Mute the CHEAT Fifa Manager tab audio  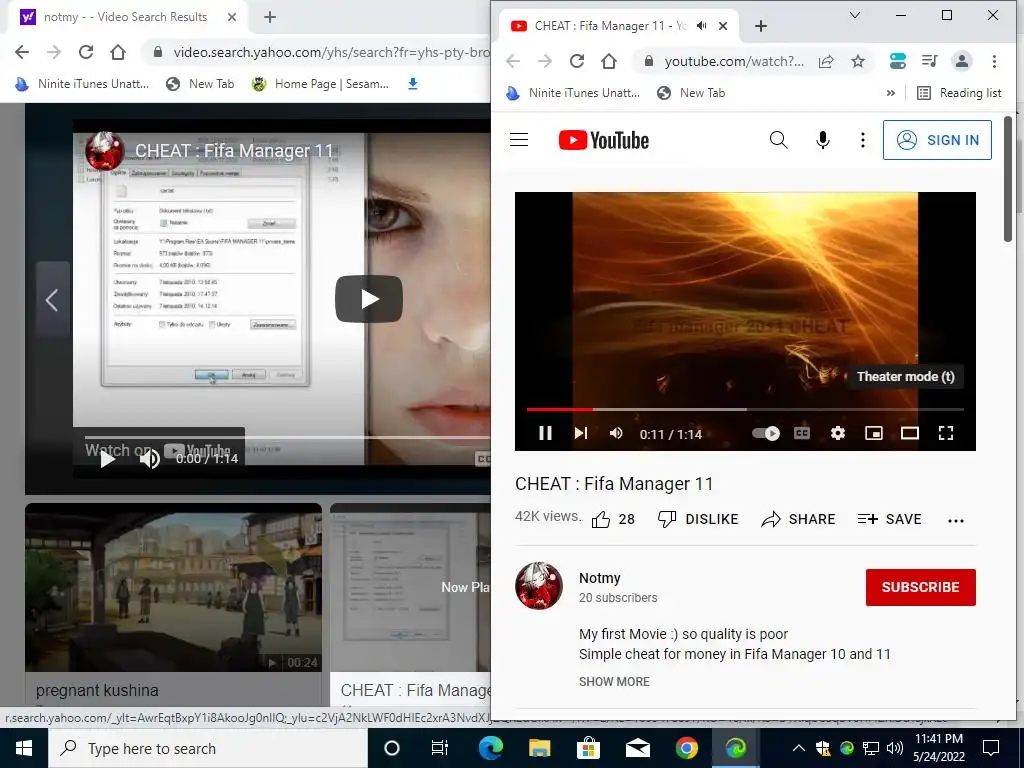(x=701, y=25)
